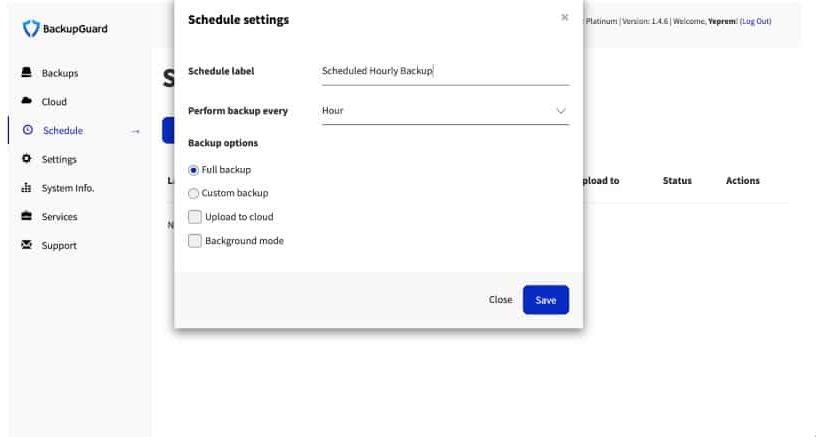816x437 pixels.
Task: Click the System Info chart icon
Action: tap(27, 188)
